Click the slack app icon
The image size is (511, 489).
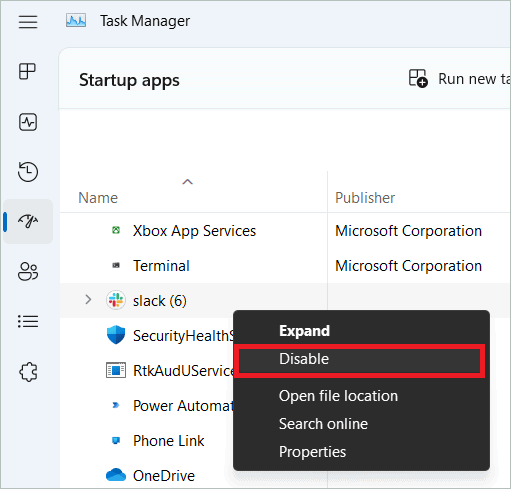[116, 300]
